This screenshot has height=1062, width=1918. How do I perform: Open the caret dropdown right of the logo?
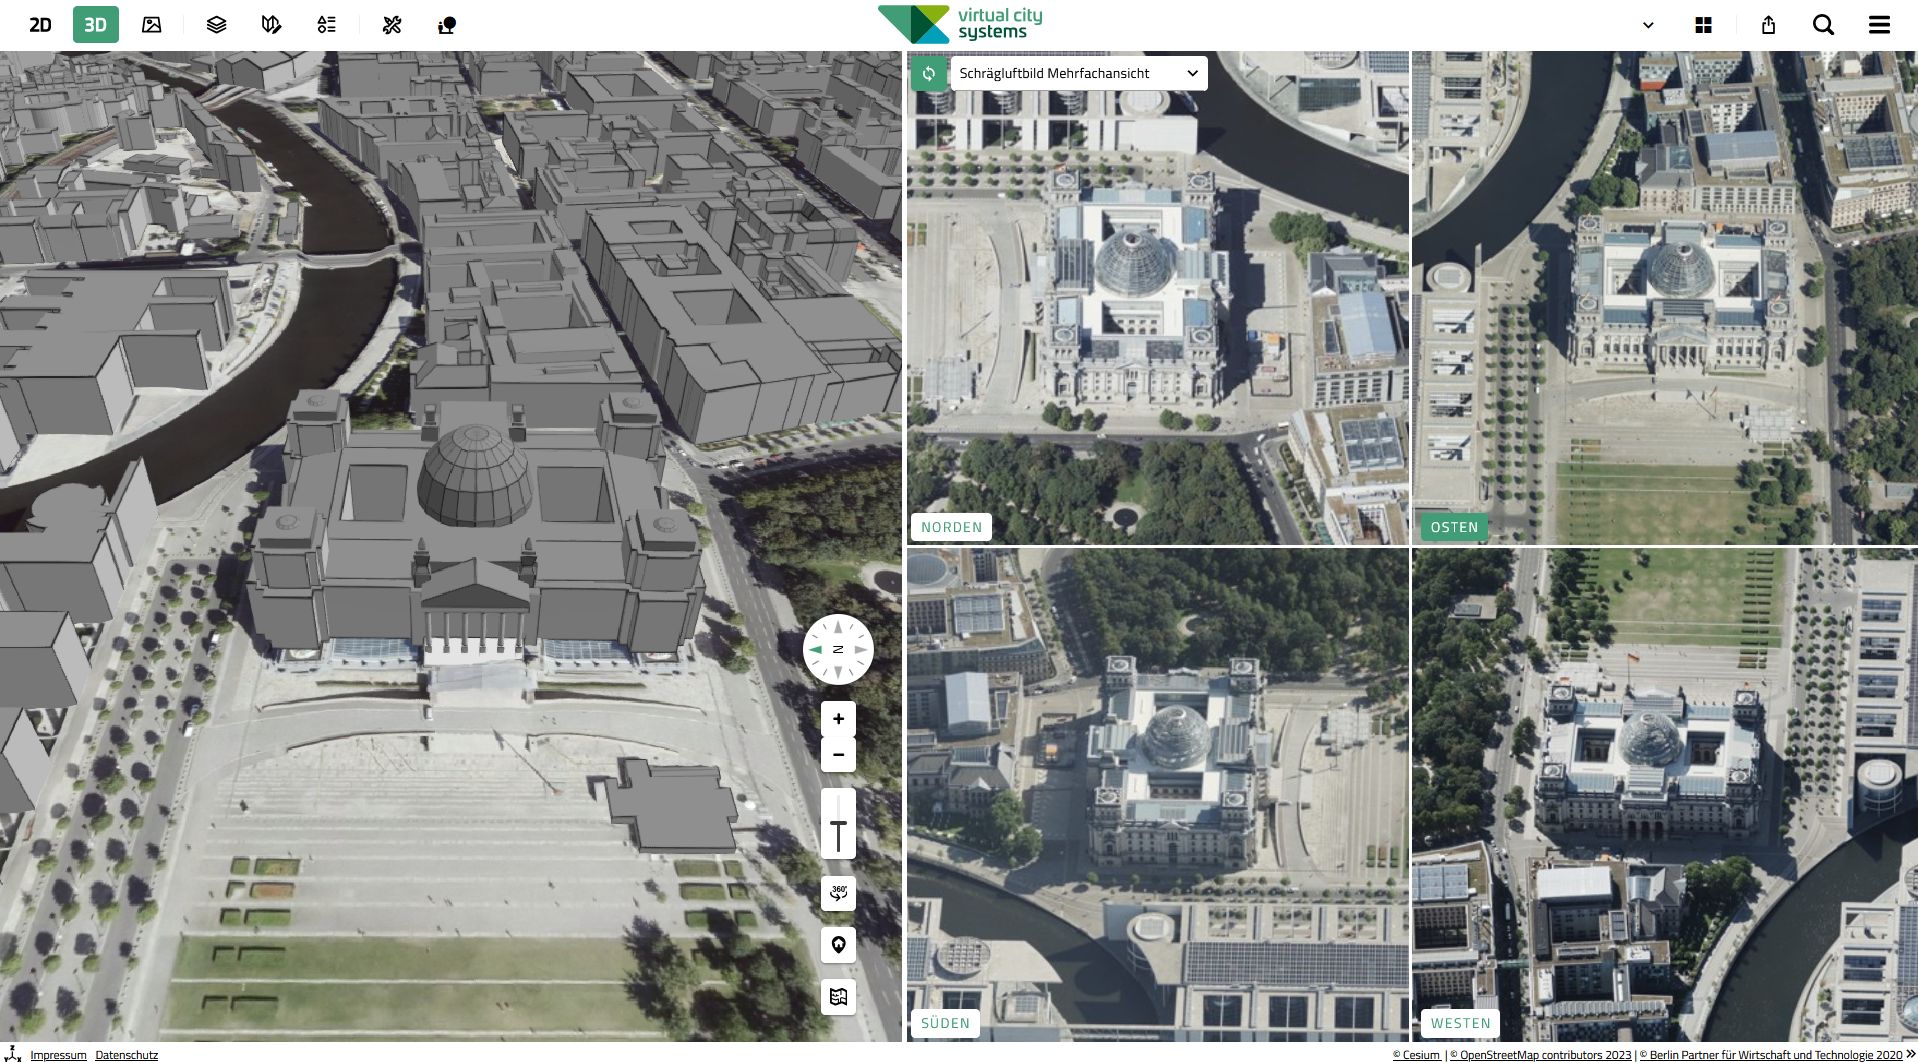[x=1647, y=25]
